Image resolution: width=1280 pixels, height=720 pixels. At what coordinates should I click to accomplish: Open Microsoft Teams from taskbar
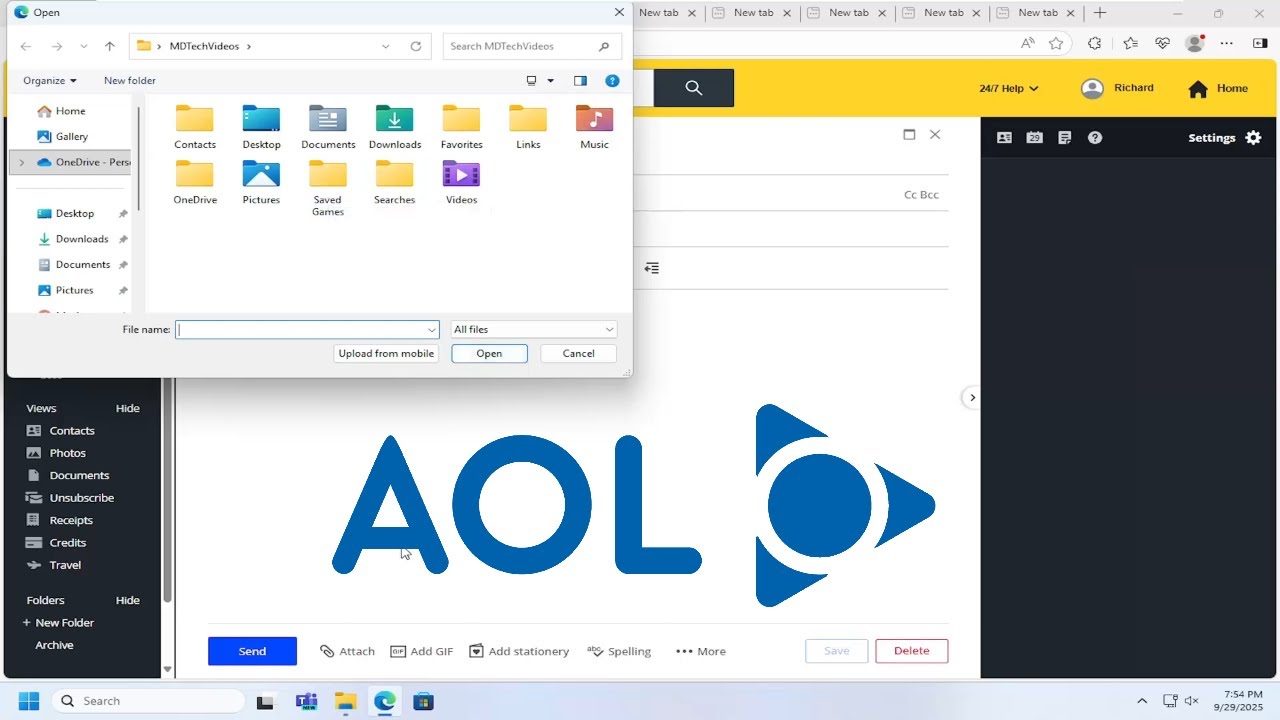[306, 701]
